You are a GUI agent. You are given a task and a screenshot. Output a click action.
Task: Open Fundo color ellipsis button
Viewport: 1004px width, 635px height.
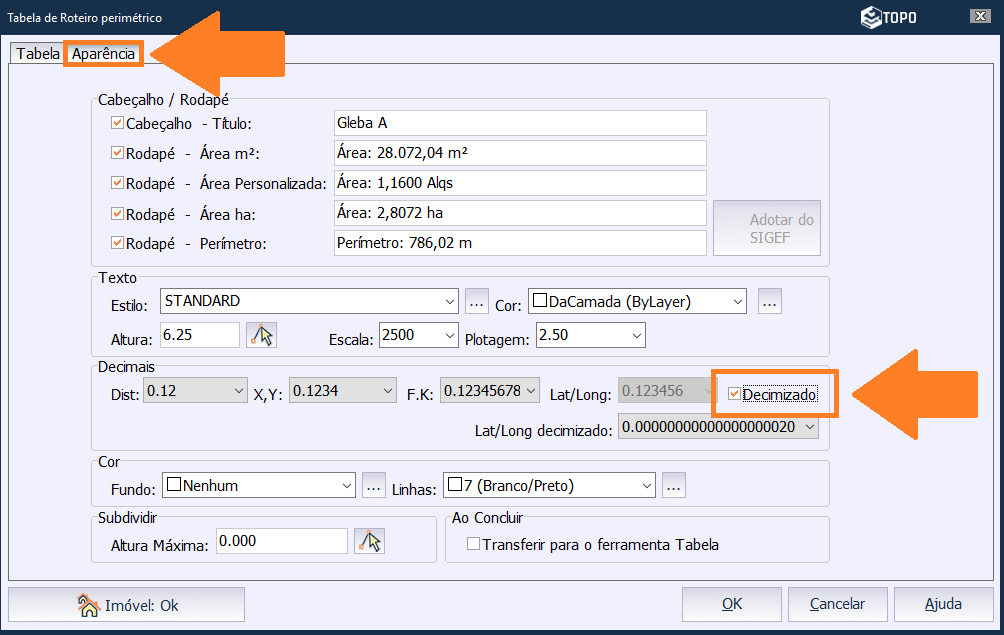[373, 486]
